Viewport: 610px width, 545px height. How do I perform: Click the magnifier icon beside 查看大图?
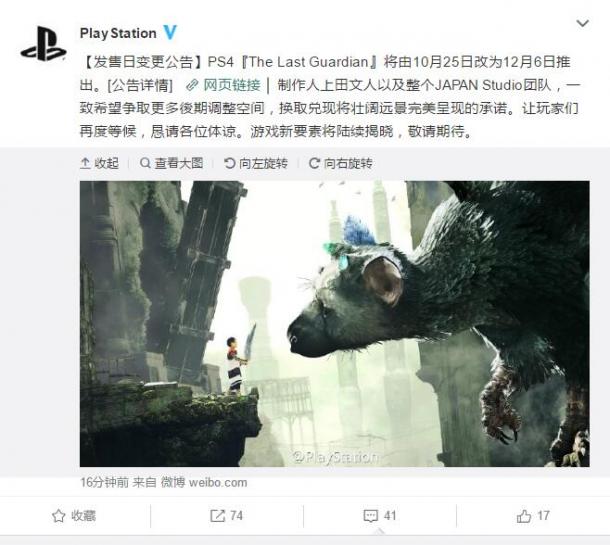pos(145,163)
